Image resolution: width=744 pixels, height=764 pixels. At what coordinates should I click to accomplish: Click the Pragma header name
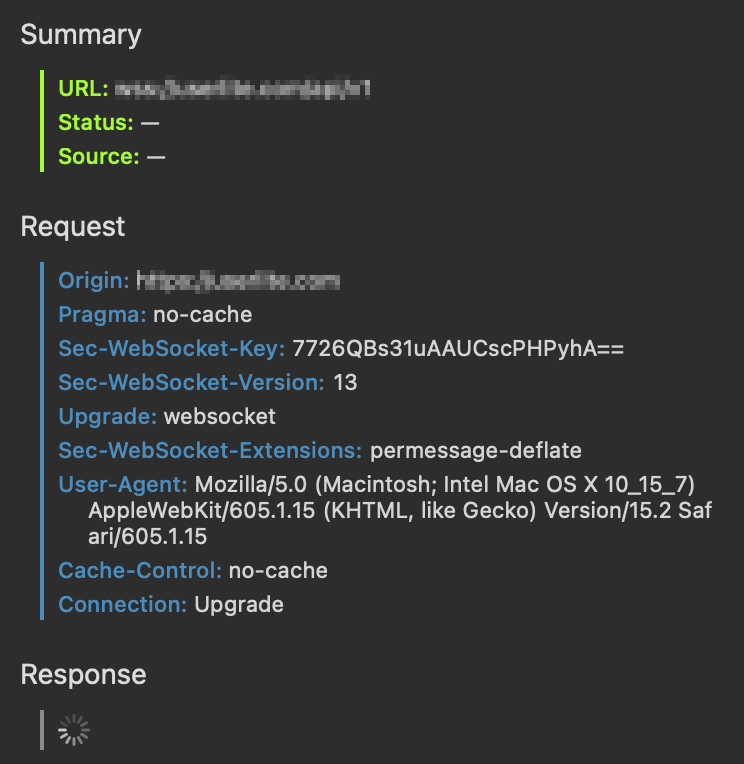click(102, 315)
